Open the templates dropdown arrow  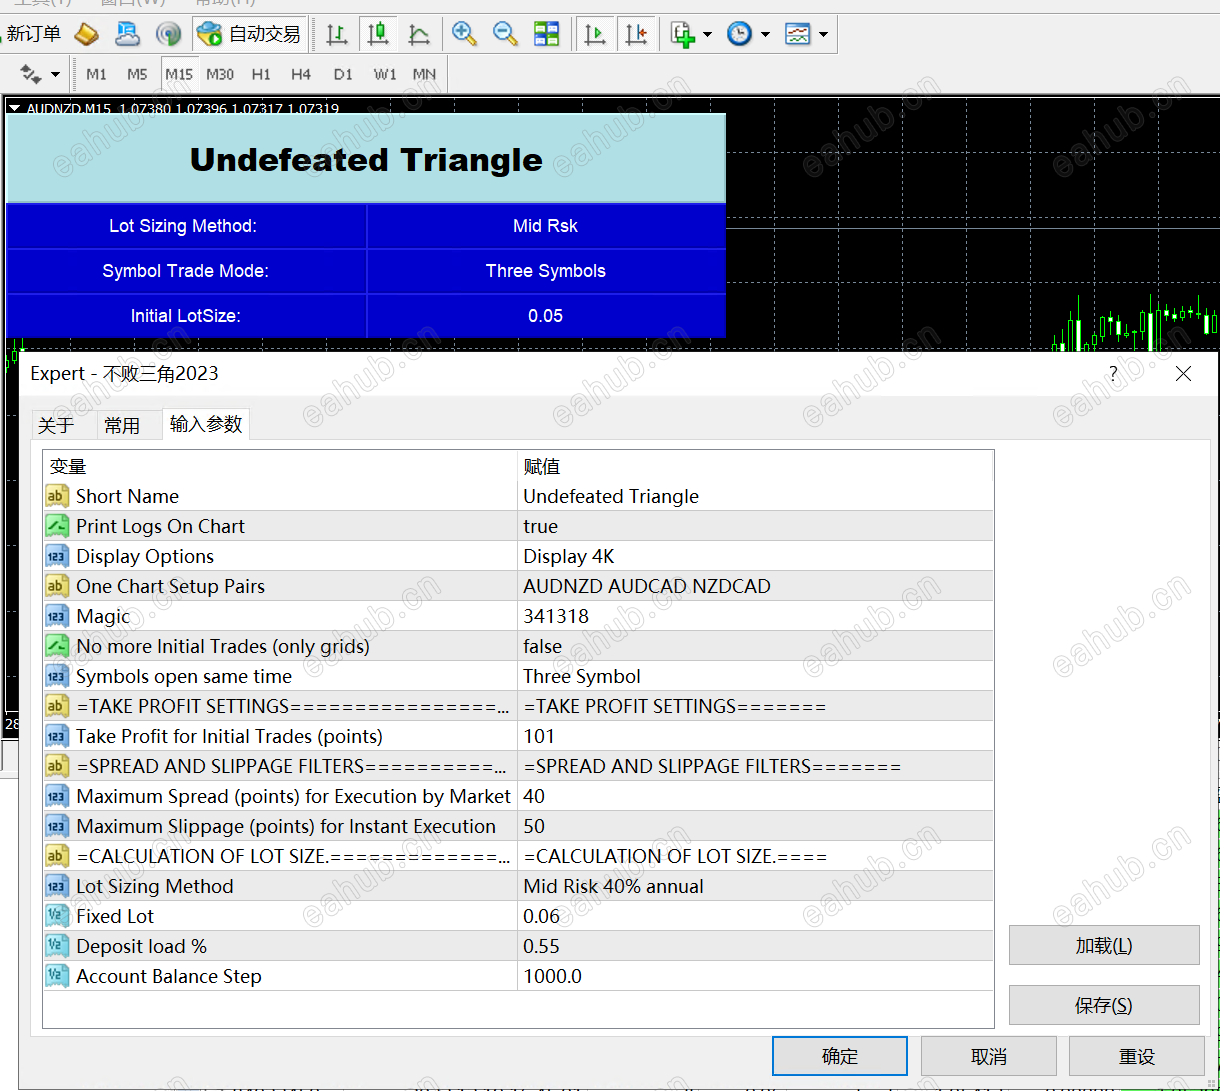click(824, 34)
